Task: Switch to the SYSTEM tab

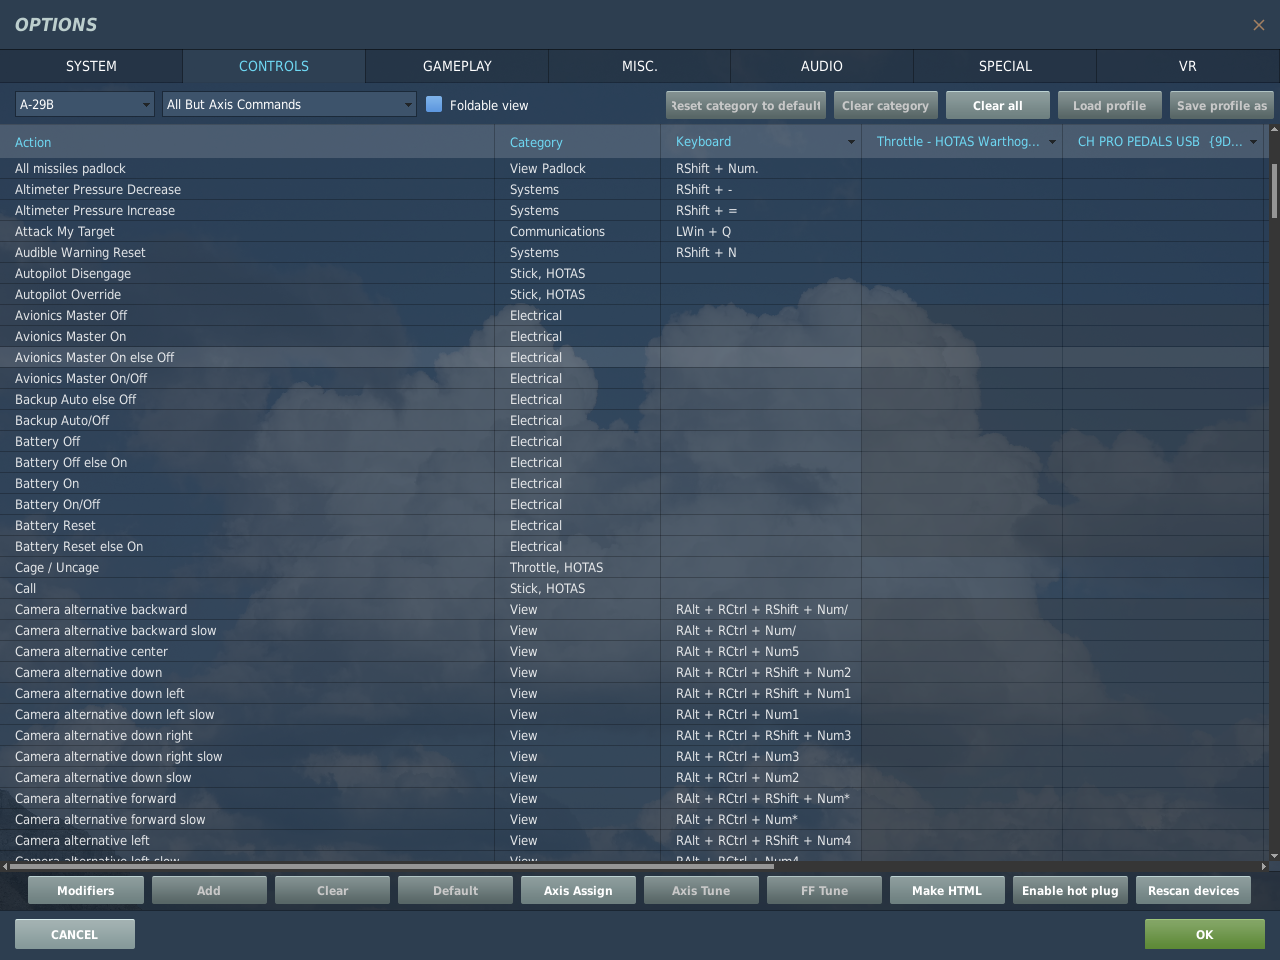Action: tap(91, 66)
